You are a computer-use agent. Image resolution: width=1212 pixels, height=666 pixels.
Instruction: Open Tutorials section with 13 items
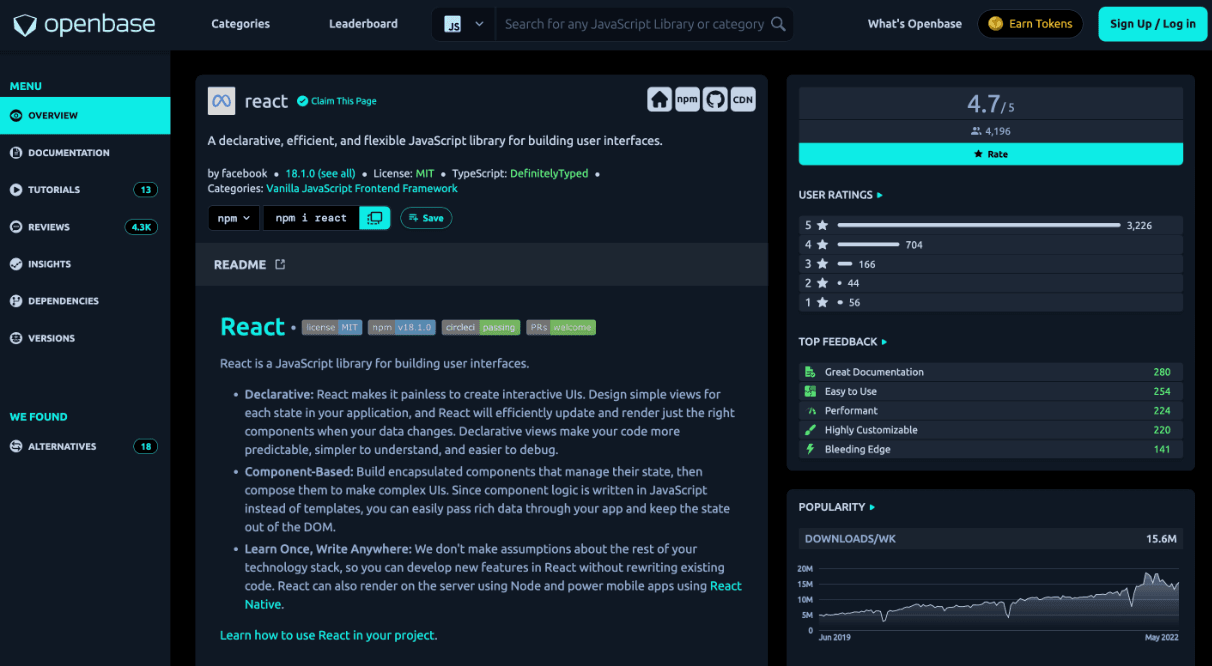[x=85, y=189]
